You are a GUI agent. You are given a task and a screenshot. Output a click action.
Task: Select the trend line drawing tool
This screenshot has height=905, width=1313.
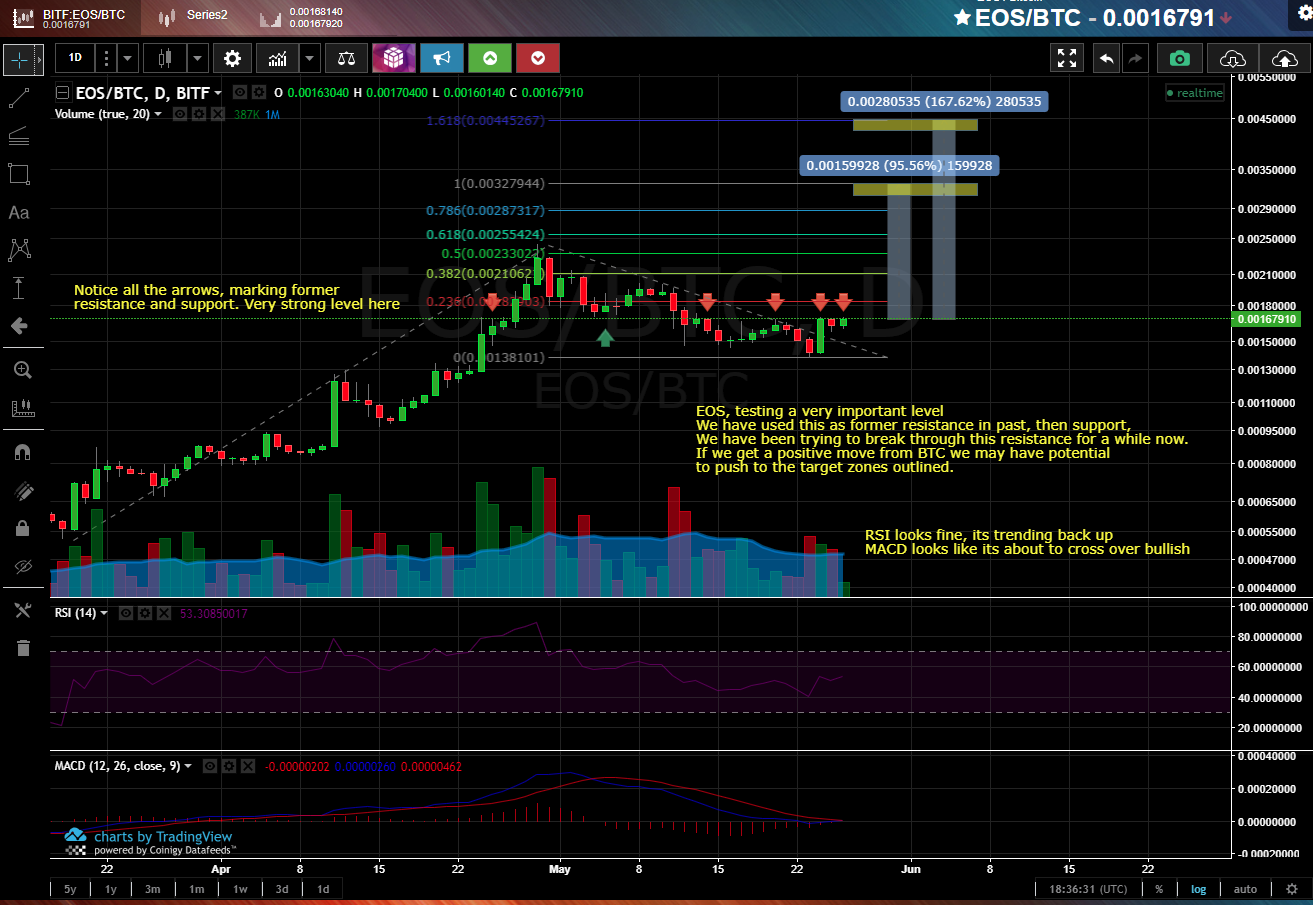pyautogui.click(x=18, y=98)
